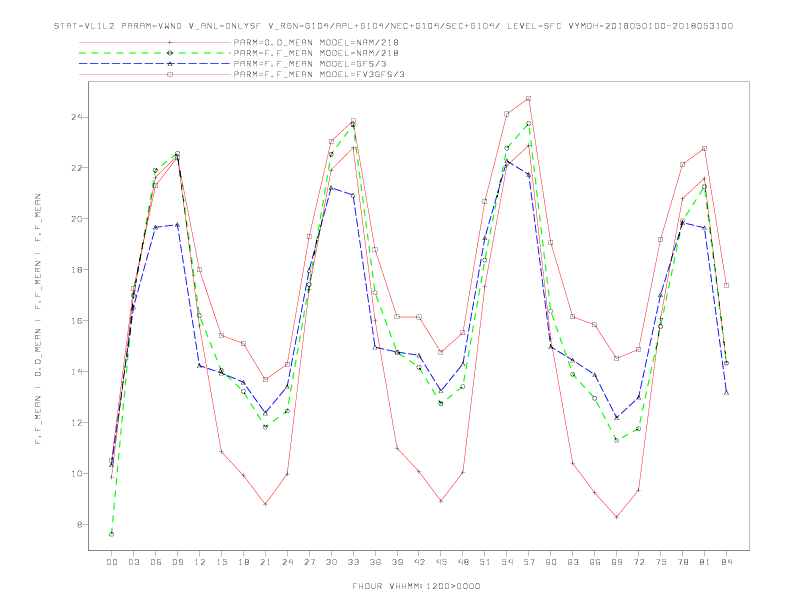
Task: Click x-axis tick label 03
Action: pyautogui.click(x=133, y=562)
